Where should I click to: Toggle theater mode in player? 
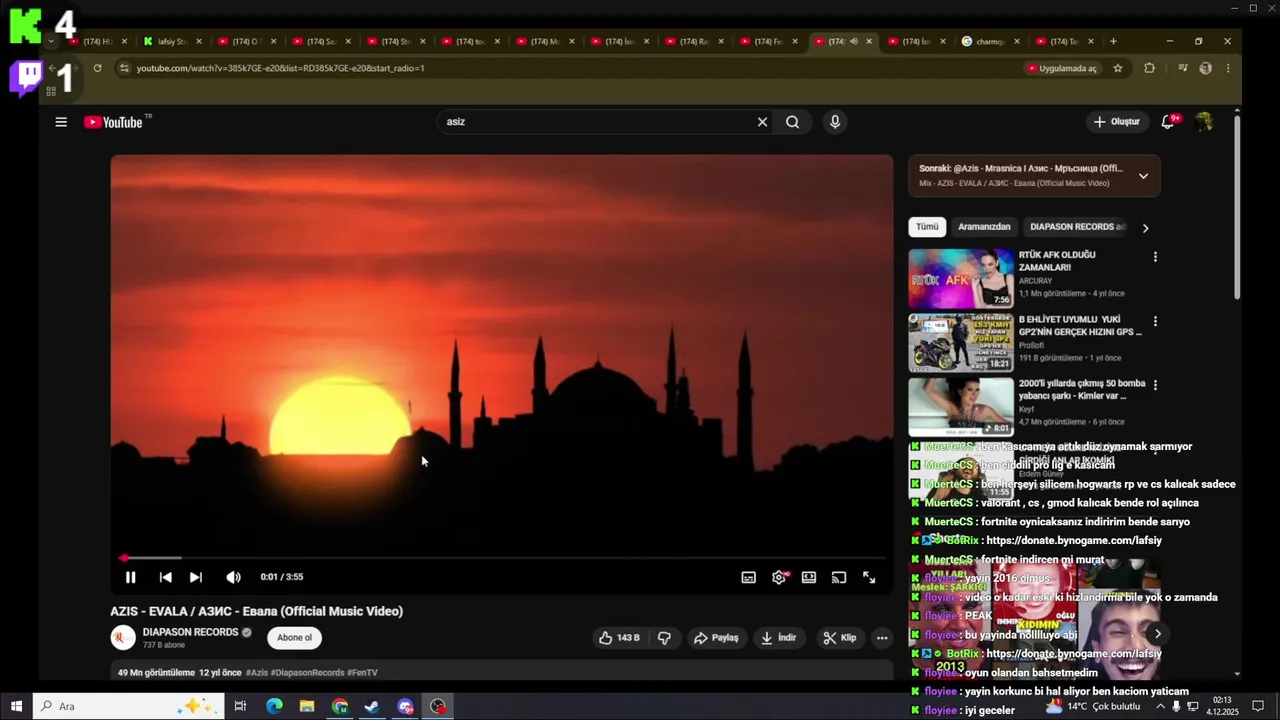click(x=809, y=577)
